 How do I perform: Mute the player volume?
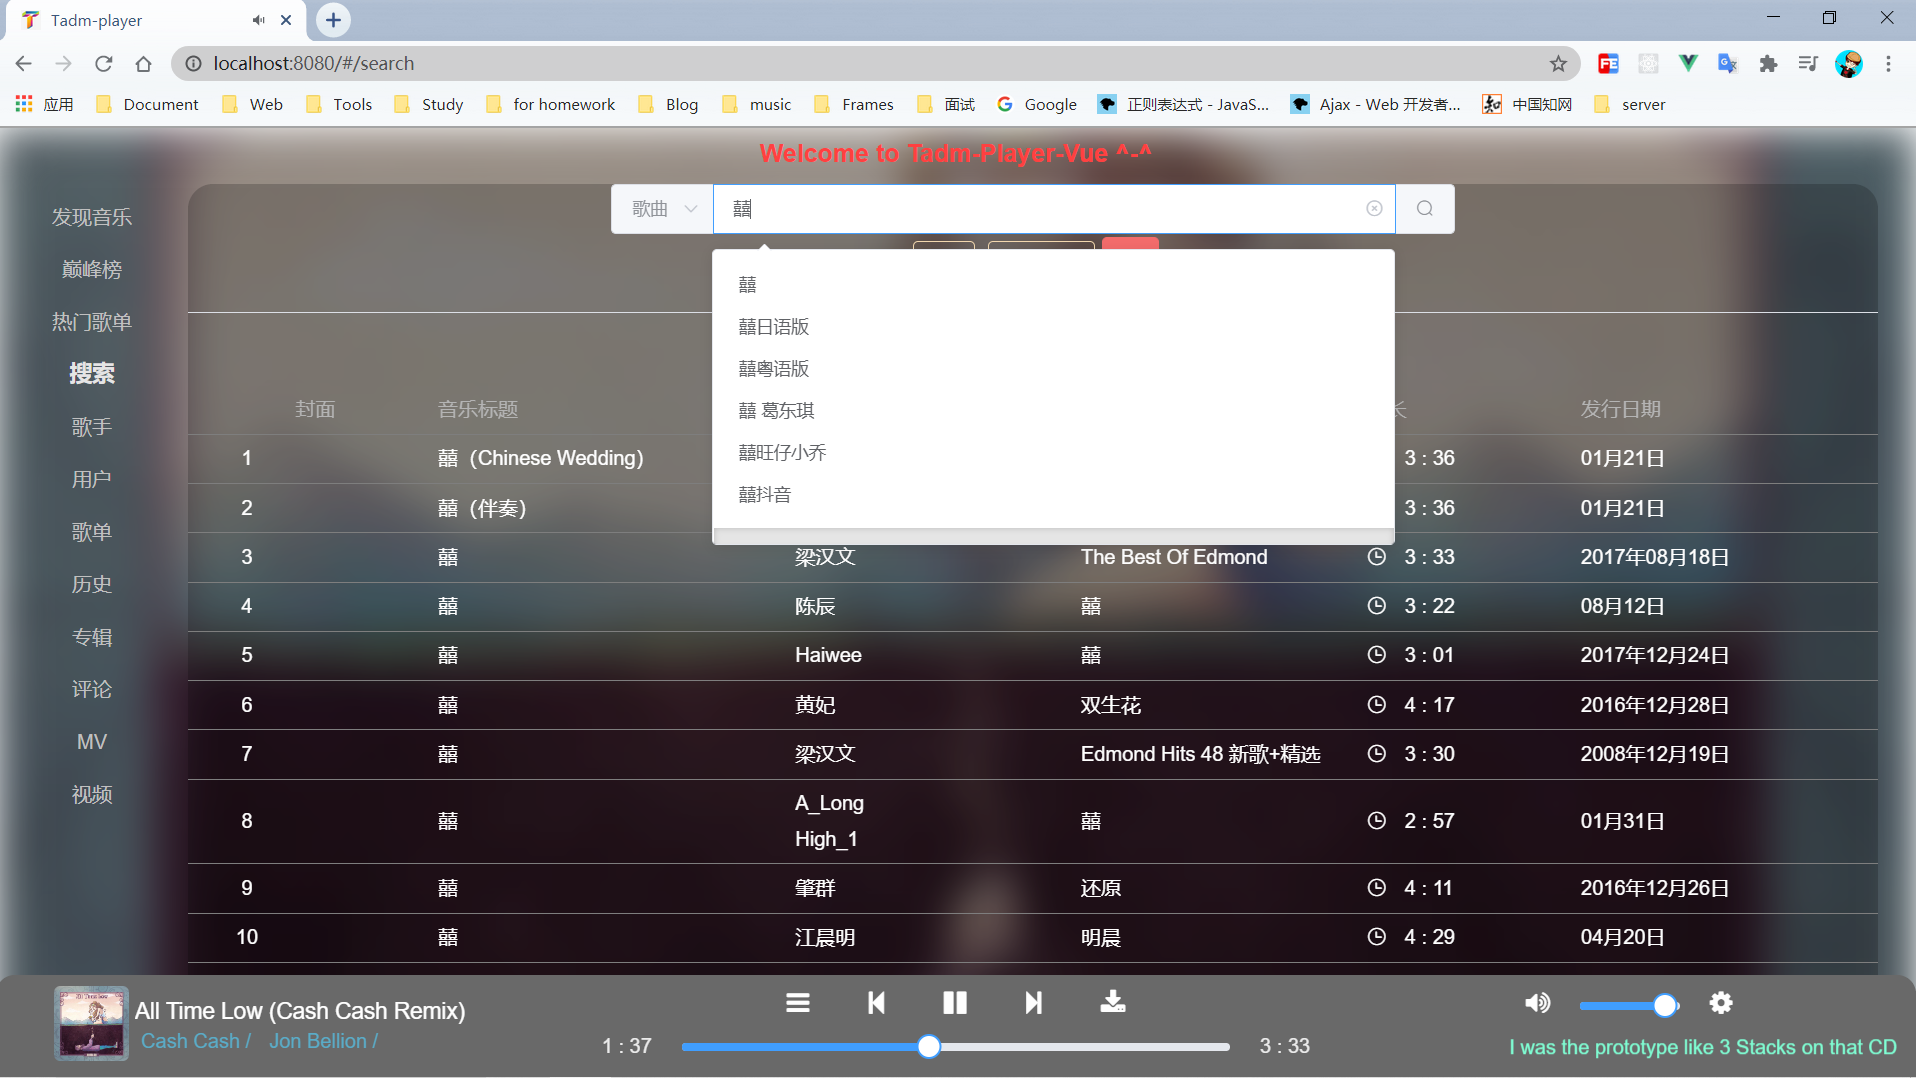[x=1537, y=1003]
